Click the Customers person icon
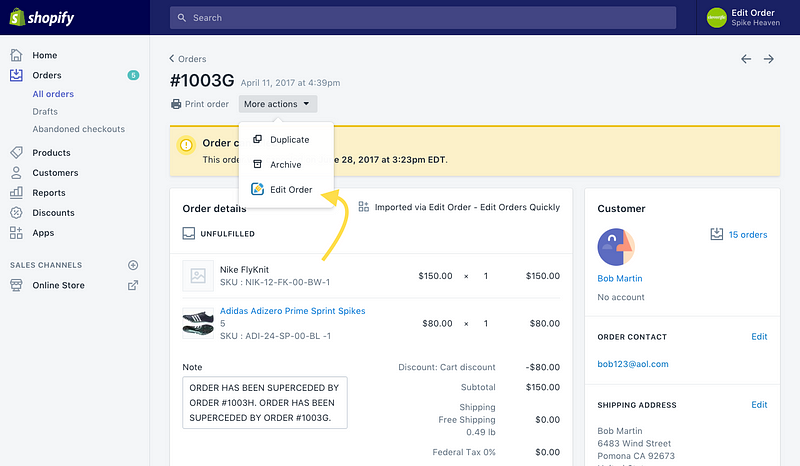 (x=16, y=173)
